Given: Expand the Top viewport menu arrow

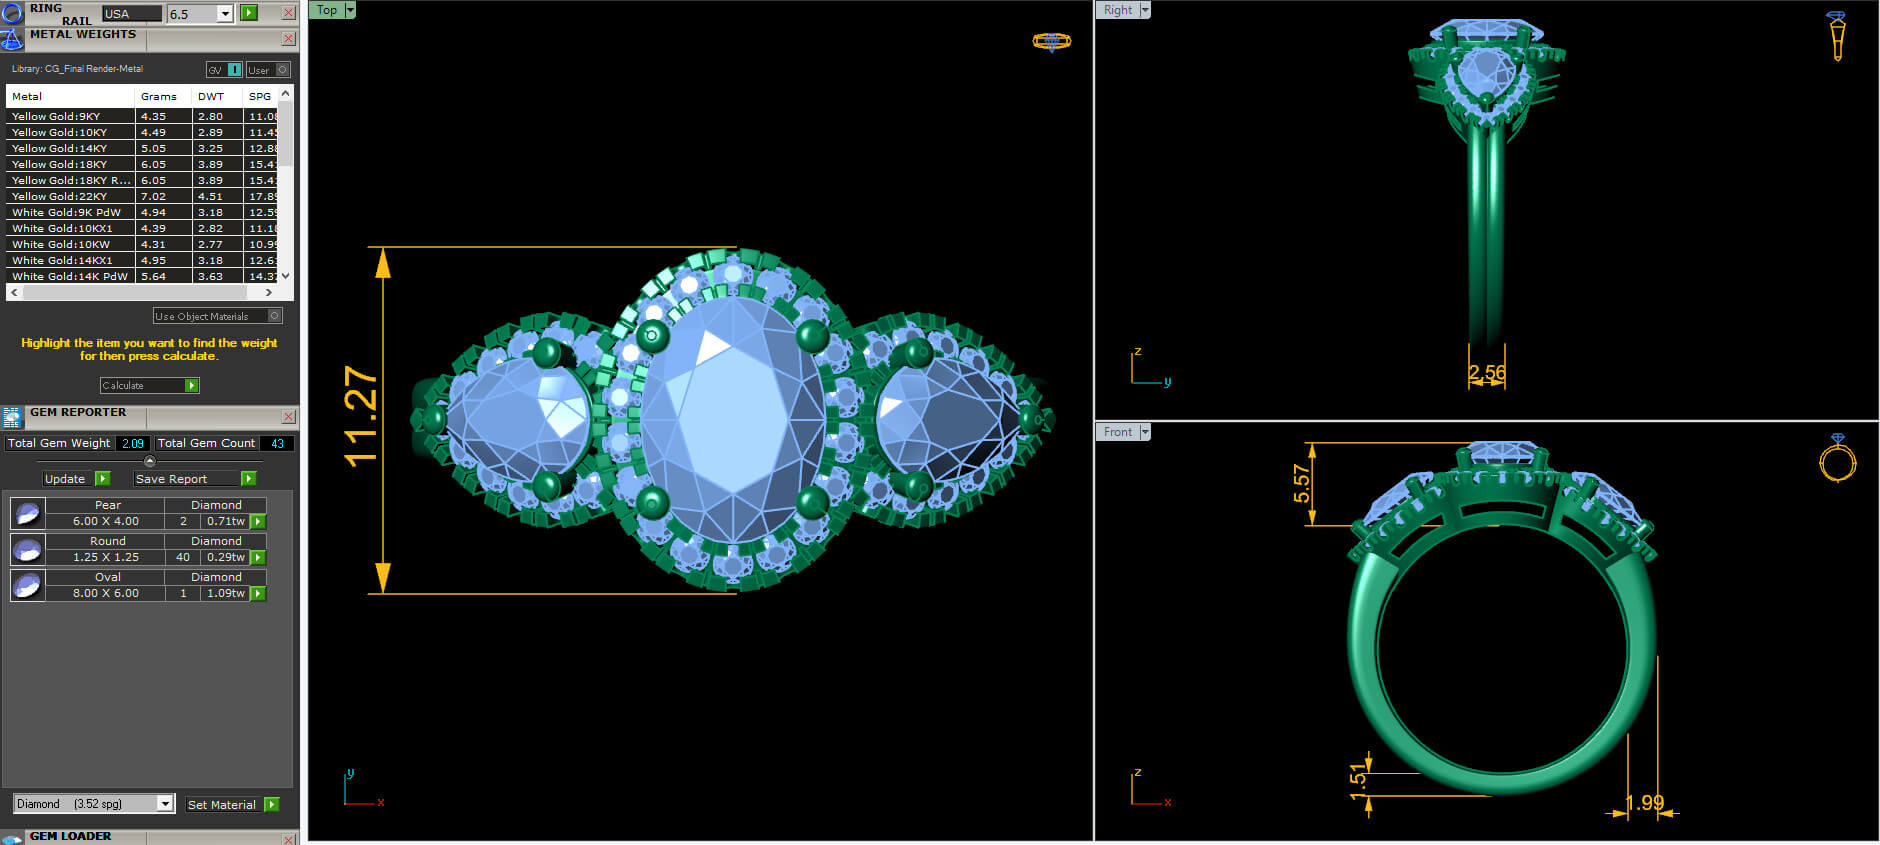Looking at the screenshot, I should [x=350, y=10].
